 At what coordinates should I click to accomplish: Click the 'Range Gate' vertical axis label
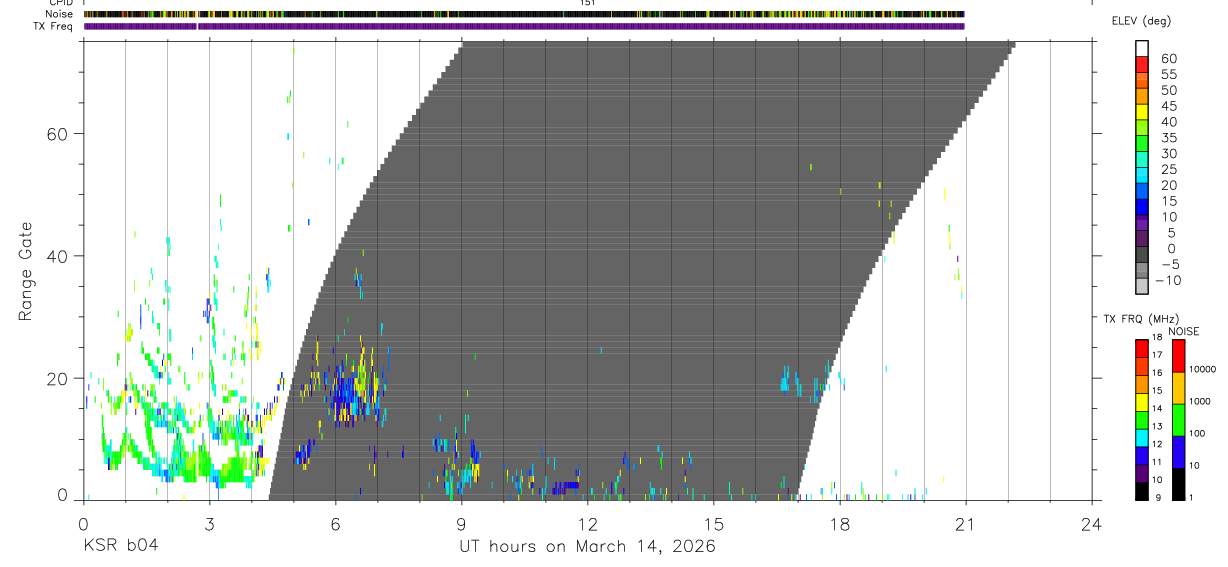pyautogui.click(x=25, y=271)
